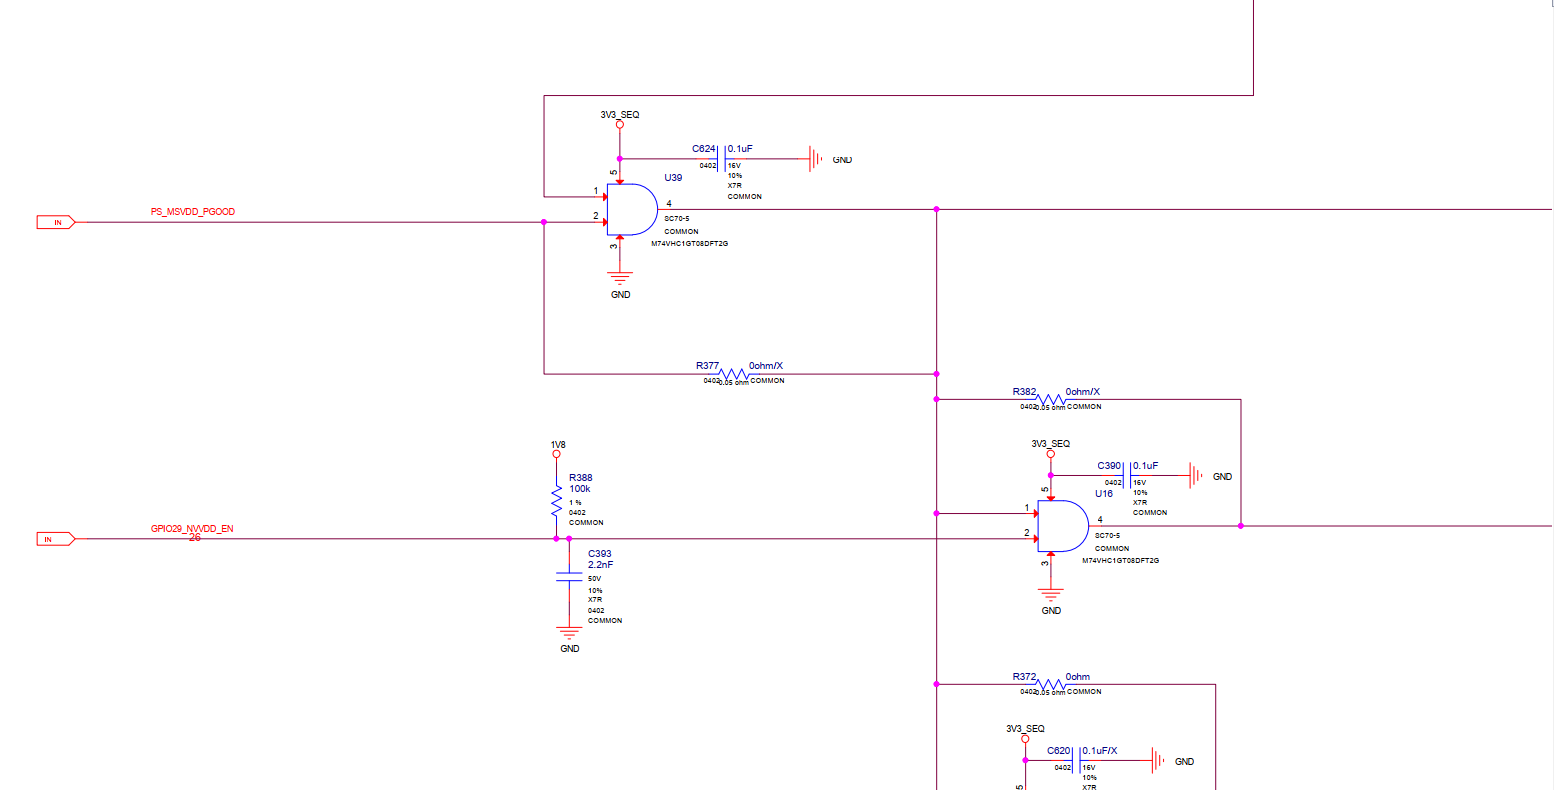This screenshot has height=790, width=1554.
Task: Select the R377 resistor zigzag symbol
Action: point(733,374)
